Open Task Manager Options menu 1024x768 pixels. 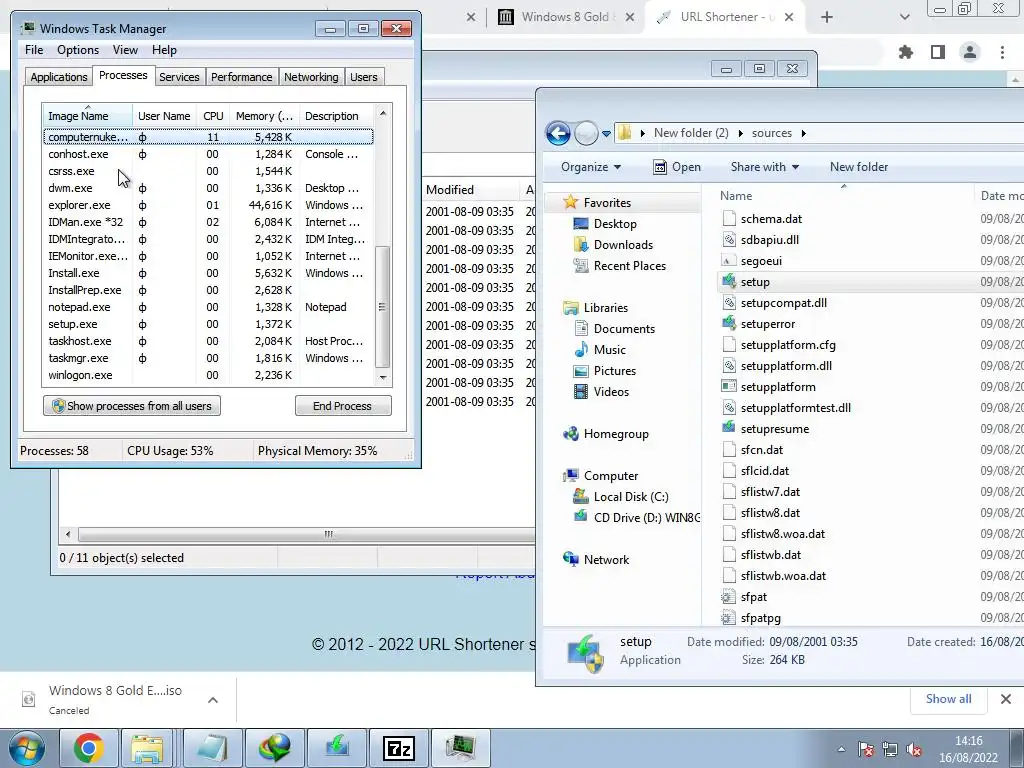78,50
